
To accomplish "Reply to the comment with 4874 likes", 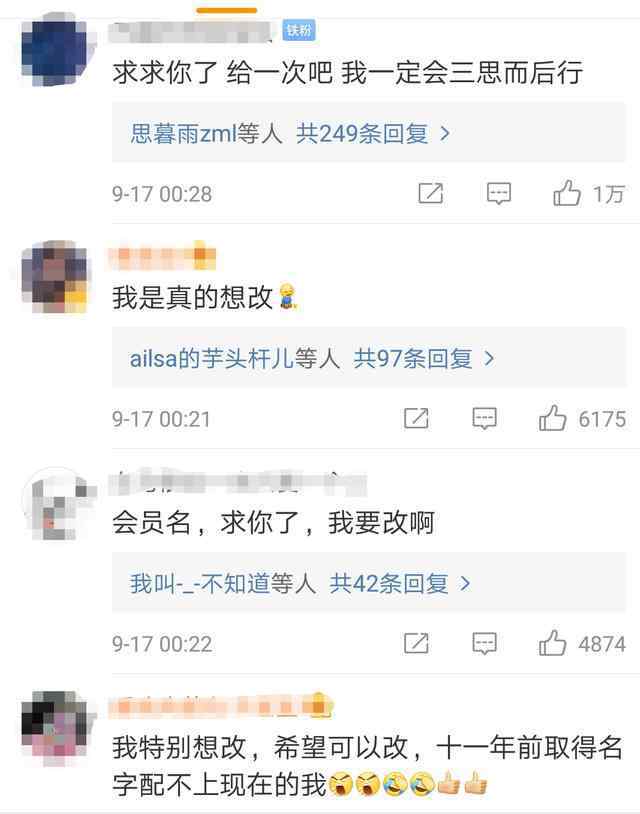I will (x=484, y=644).
